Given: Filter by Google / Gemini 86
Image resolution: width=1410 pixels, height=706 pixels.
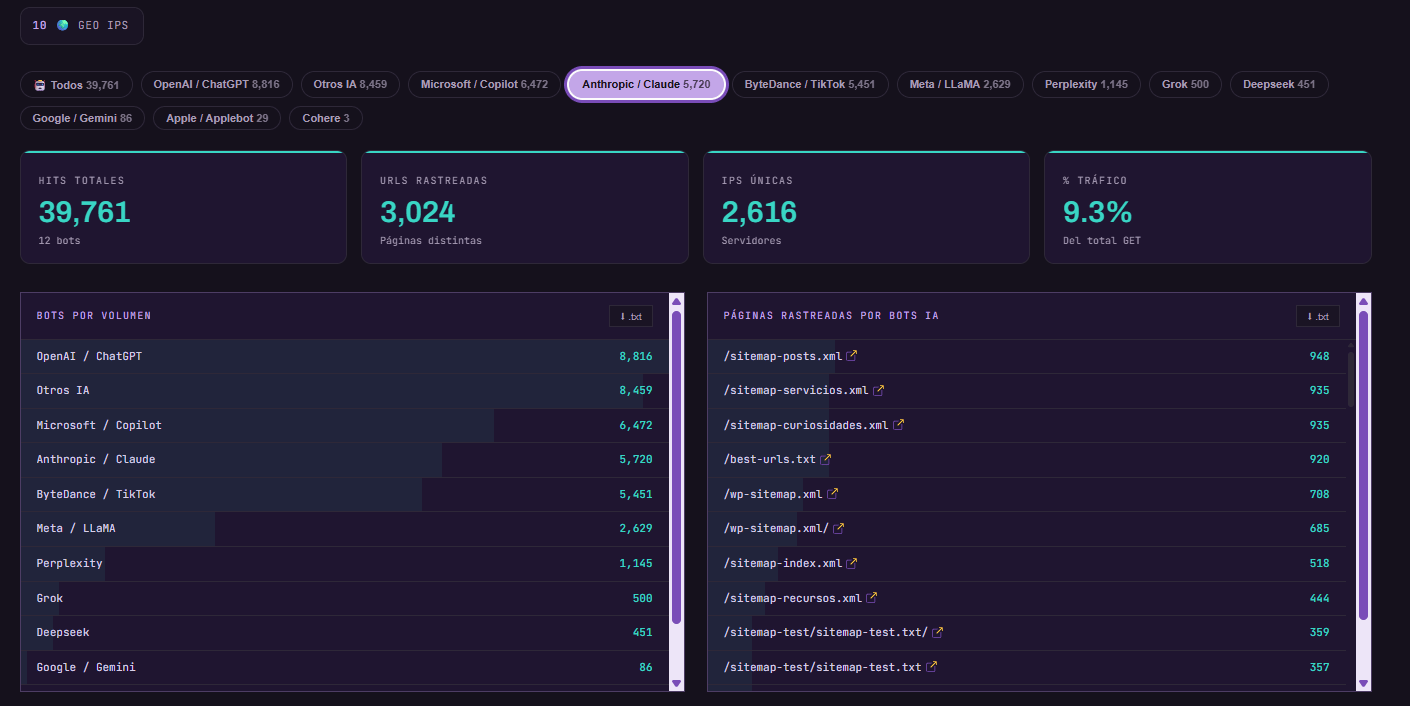Looking at the screenshot, I should (x=82, y=118).
